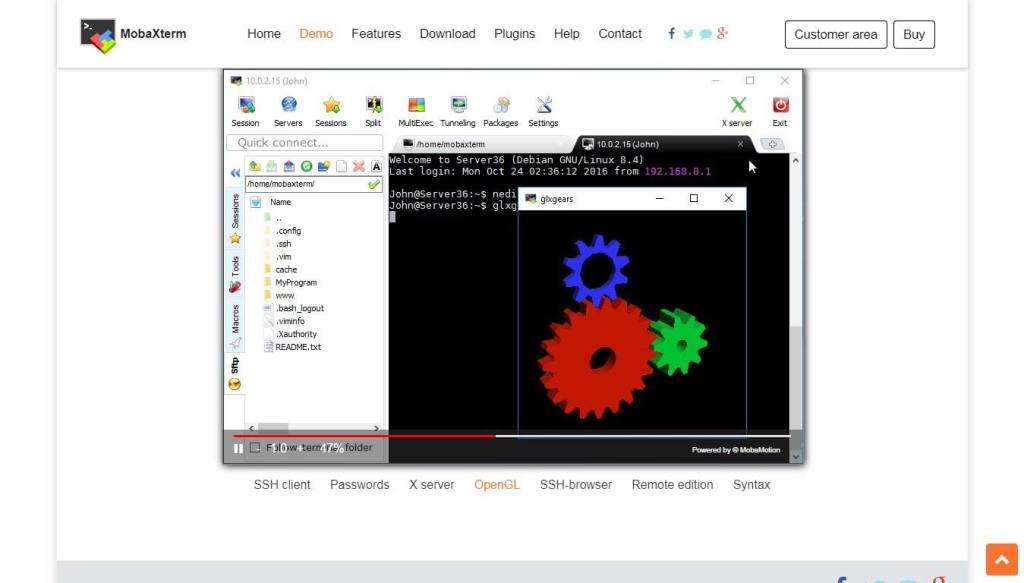Switch to Macros side tab
1024x583 pixels.
click(x=235, y=326)
